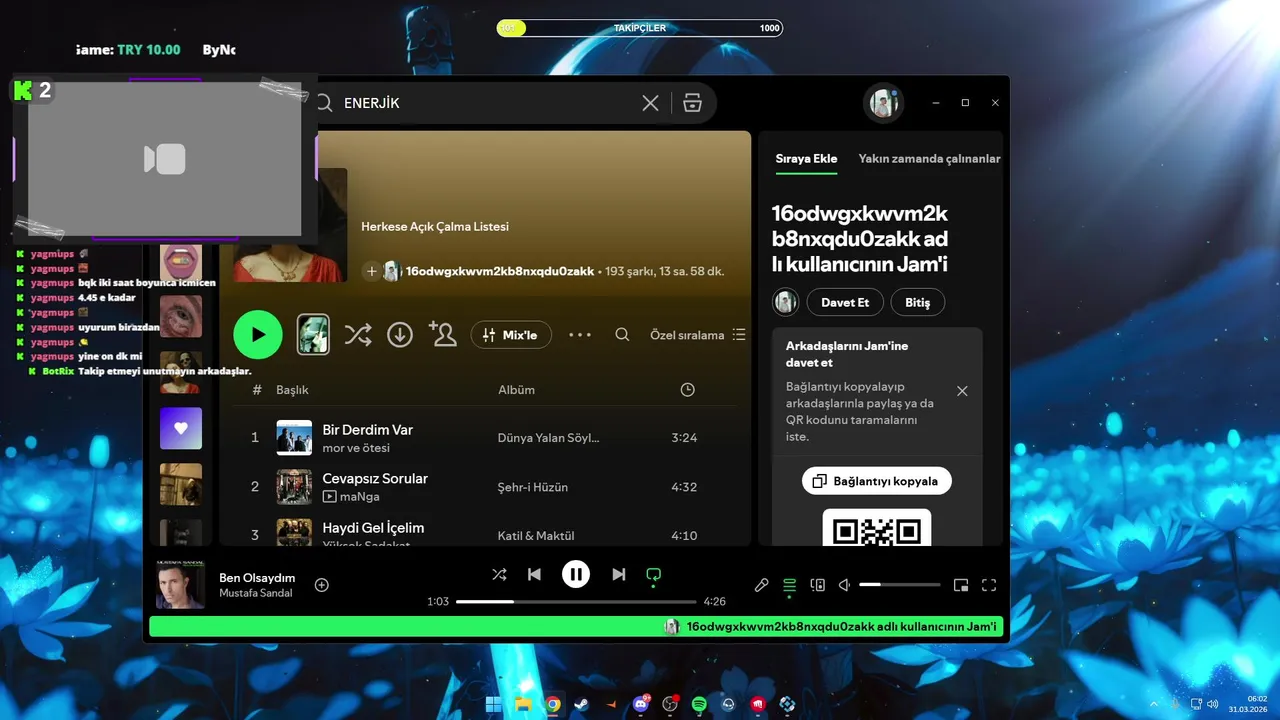Click the green Jam status bar

pos(576,627)
